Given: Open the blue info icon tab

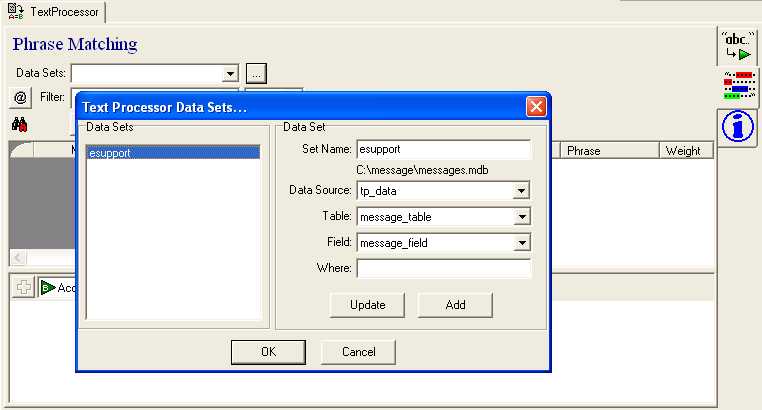Looking at the screenshot, I should [736, 127].
